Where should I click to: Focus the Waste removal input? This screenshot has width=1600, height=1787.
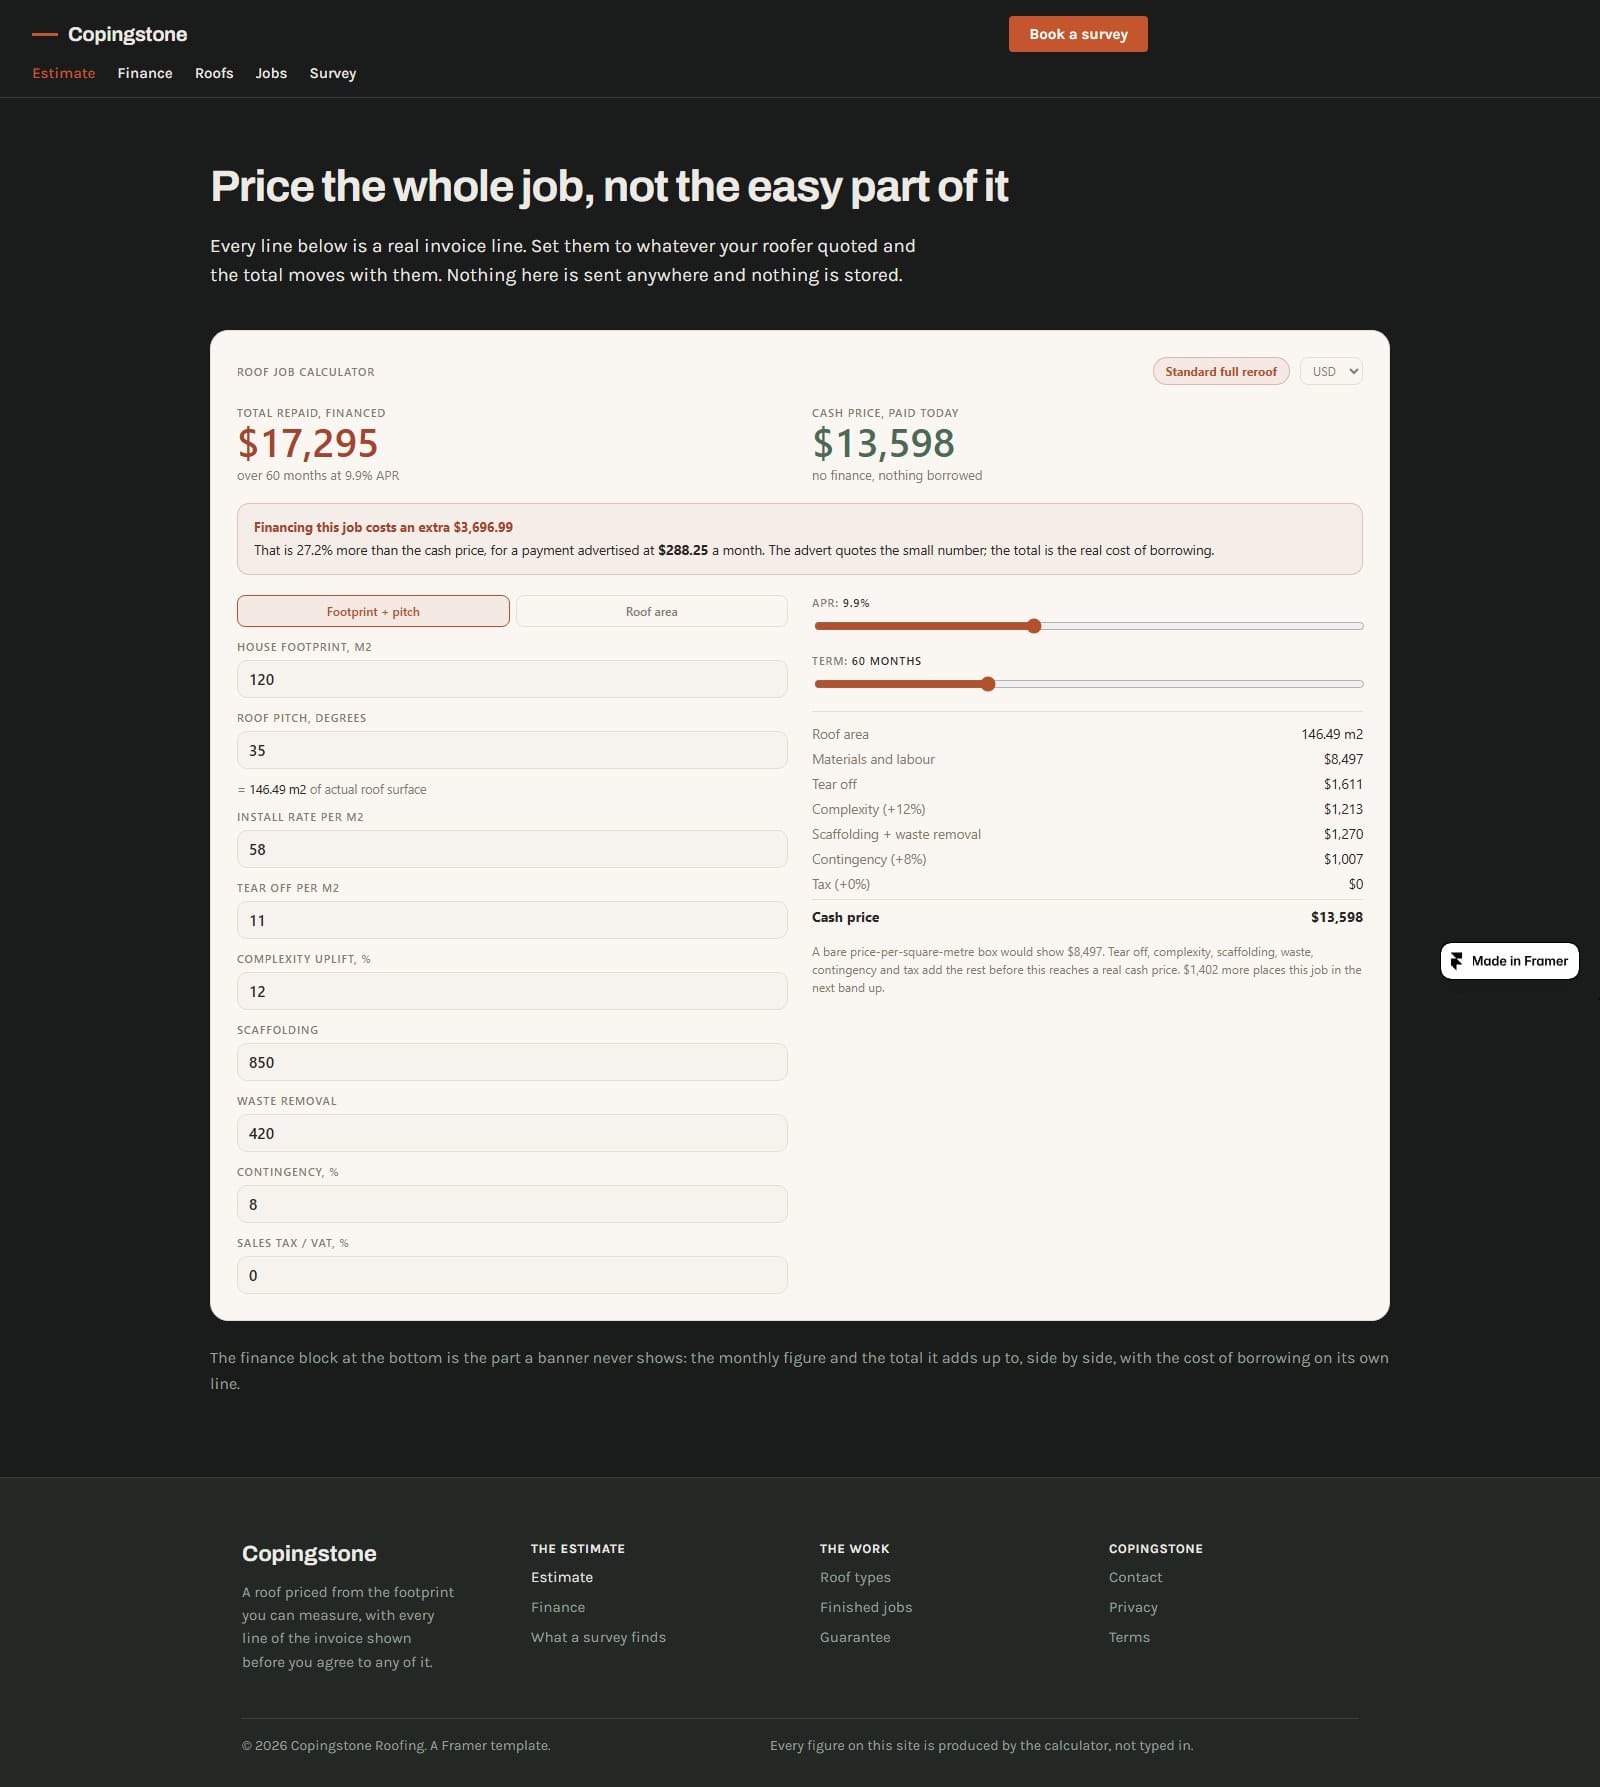tap(512, 1133)
